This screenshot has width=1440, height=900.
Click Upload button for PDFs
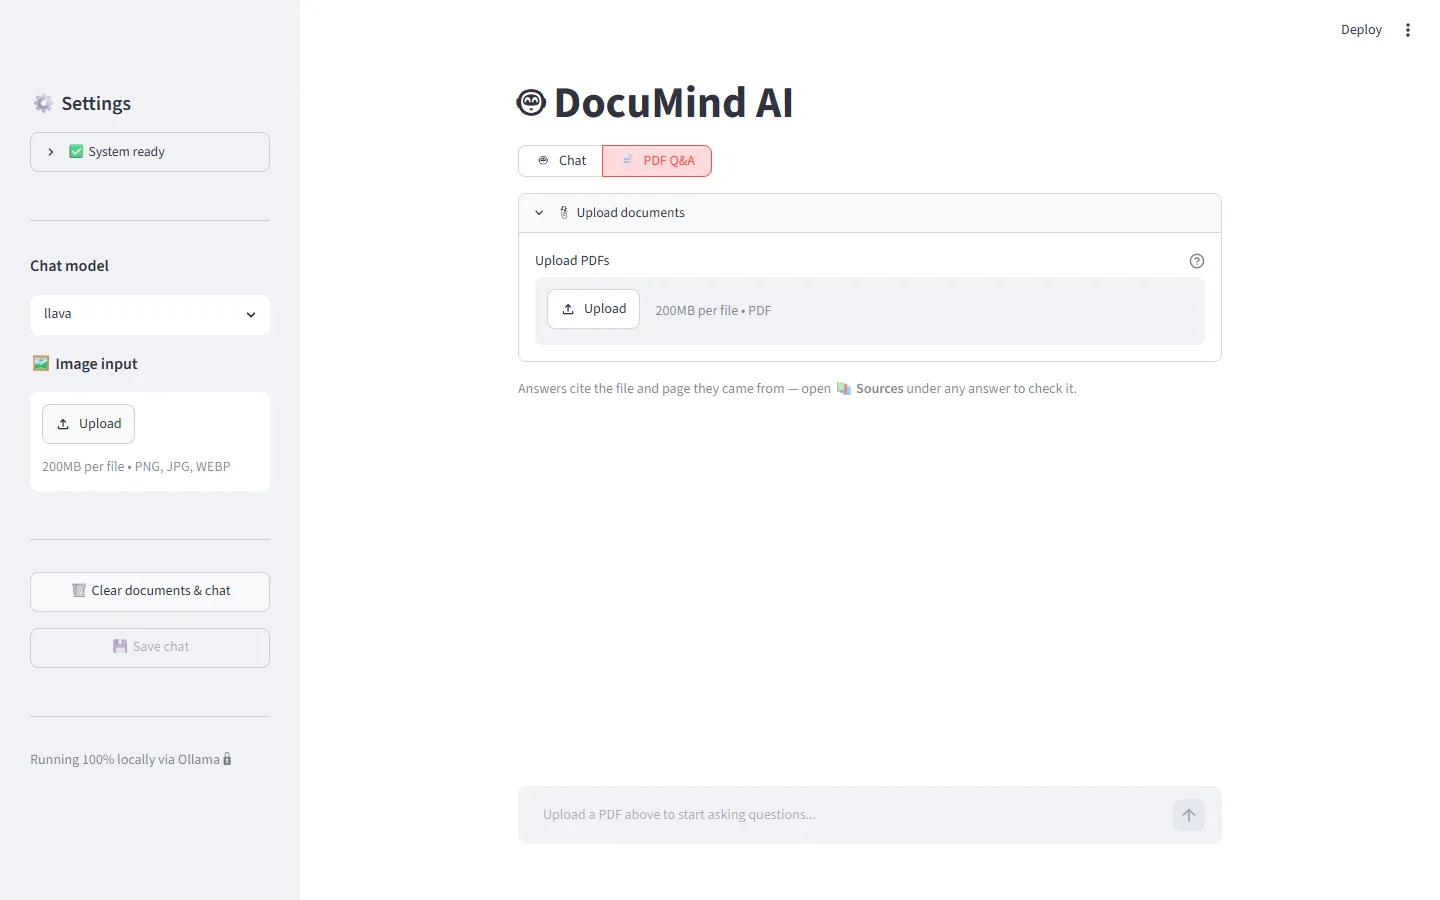pos(593,309)
